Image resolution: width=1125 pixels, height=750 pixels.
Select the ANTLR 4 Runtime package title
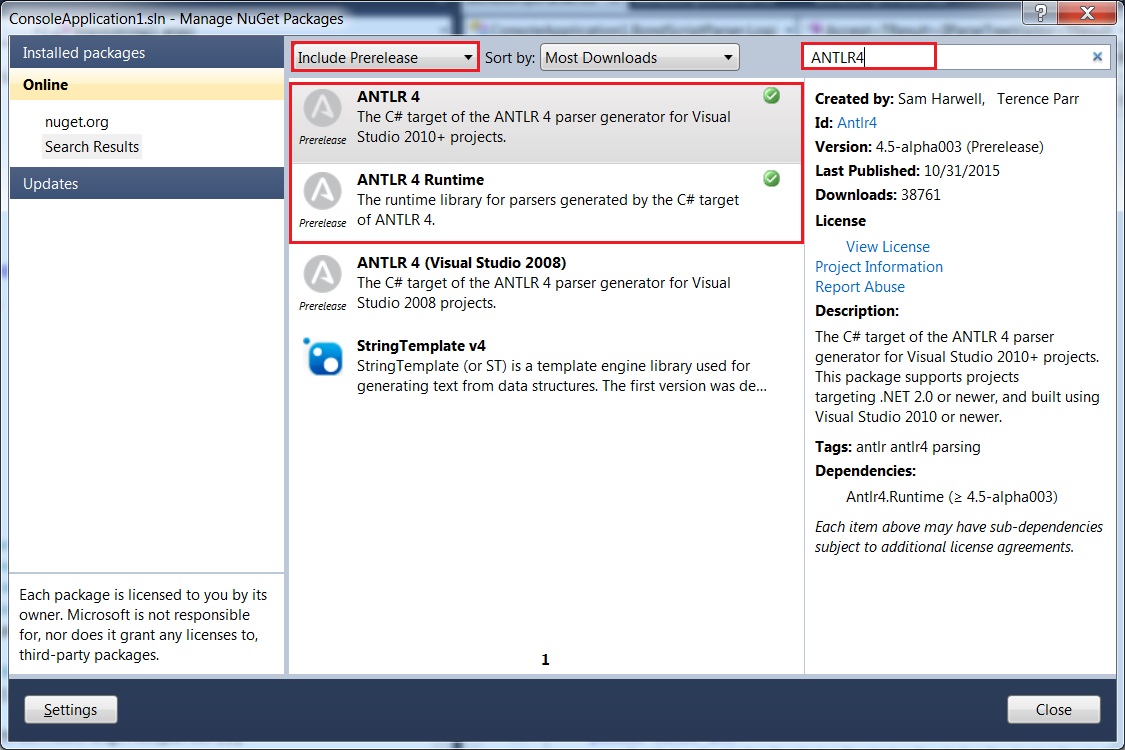pos(420,179)
